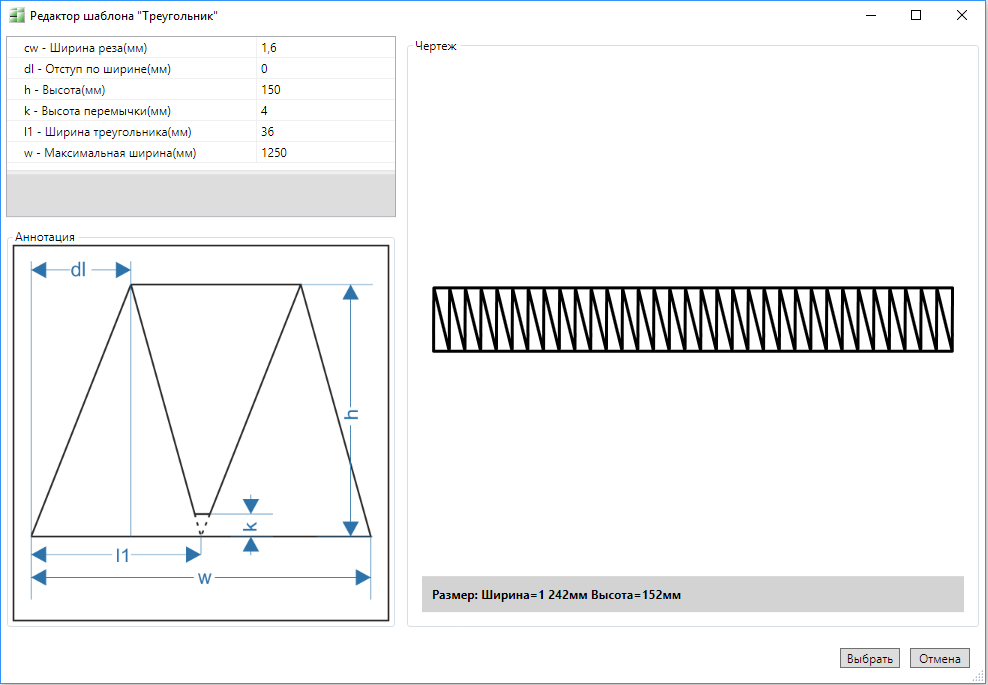Click the app icon in title bar

[16, 16]
